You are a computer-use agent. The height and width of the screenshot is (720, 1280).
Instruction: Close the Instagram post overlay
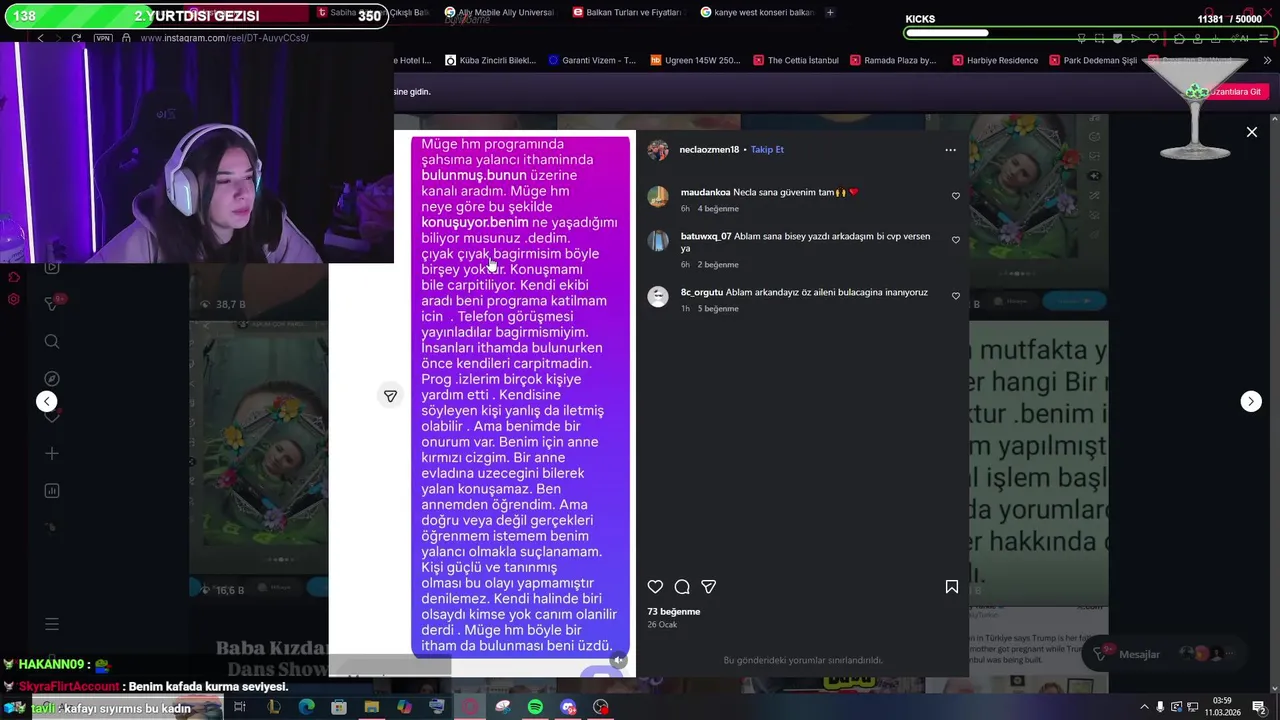point(1251,132)
